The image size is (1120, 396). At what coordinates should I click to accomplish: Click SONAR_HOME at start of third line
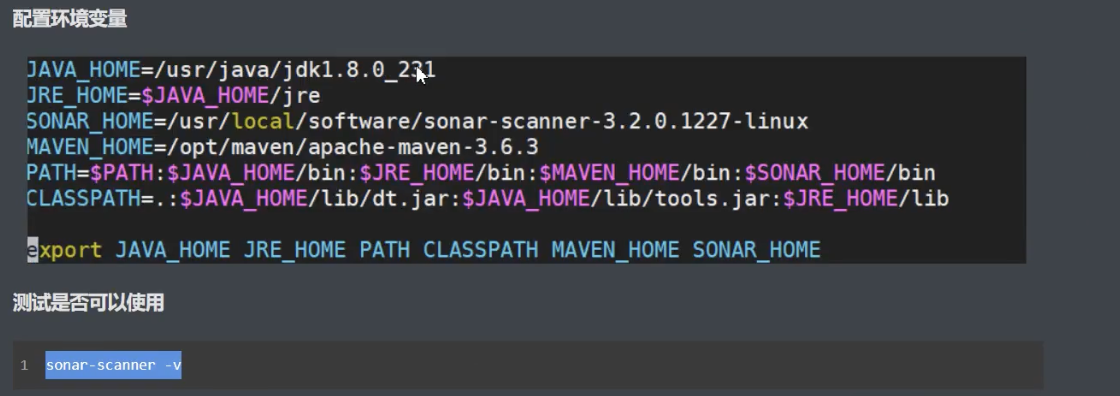coord(90,122)
